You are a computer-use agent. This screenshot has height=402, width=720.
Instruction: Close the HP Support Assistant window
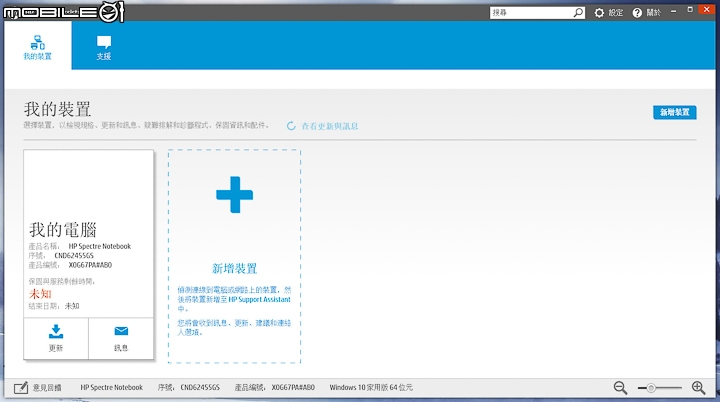[x=707, y=9]
